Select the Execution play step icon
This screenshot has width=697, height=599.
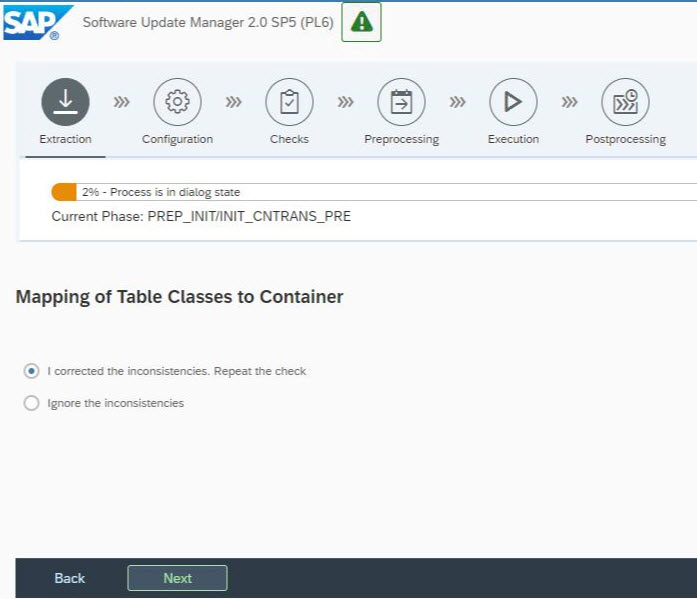pyautogui.click(x=513, y=102)
